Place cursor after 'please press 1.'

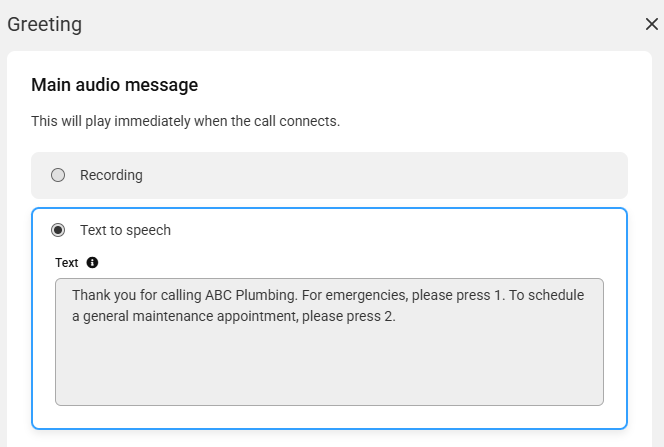(506, 295)
